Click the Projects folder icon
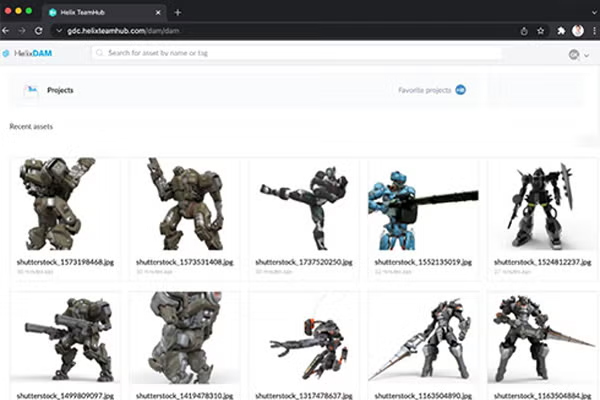The image size is (600, 400). [x=31, y=91]
